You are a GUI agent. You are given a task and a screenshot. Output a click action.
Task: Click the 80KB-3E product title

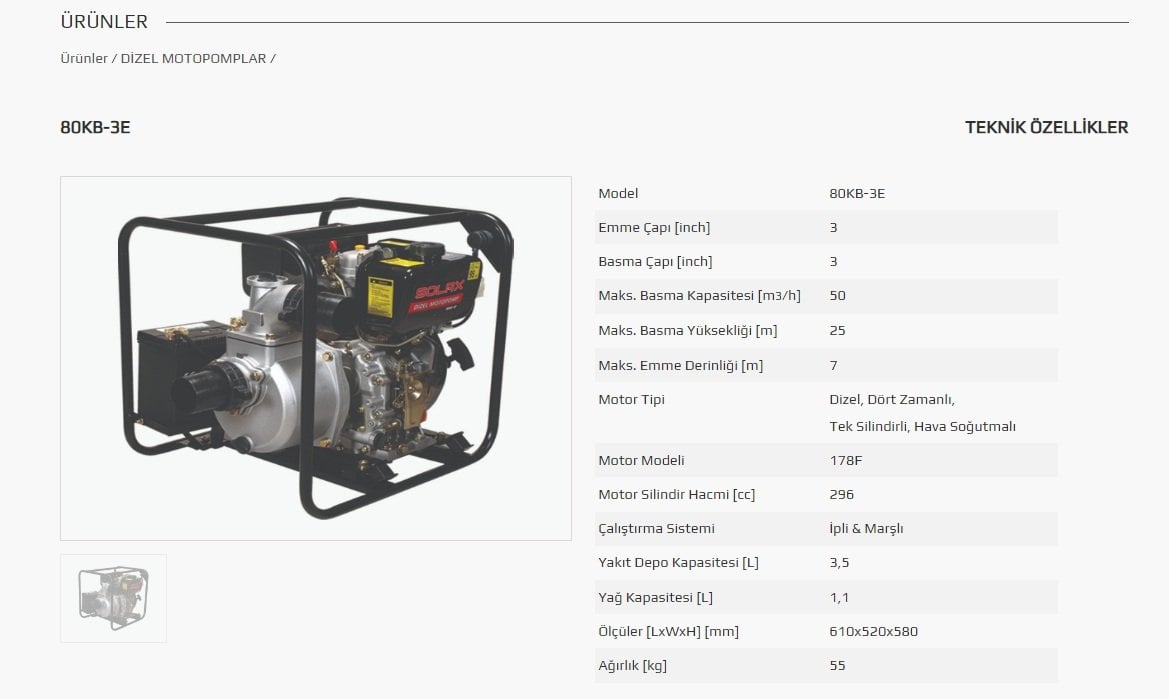pyautogui.click(x=96, y=127)
